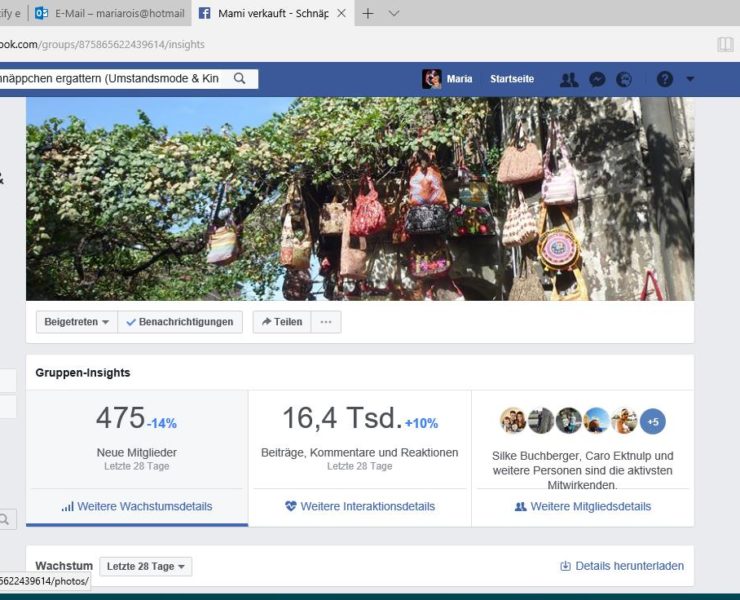Click the group cover photo
This screenshot has height=600, width=740.
[x=360, y=199]
